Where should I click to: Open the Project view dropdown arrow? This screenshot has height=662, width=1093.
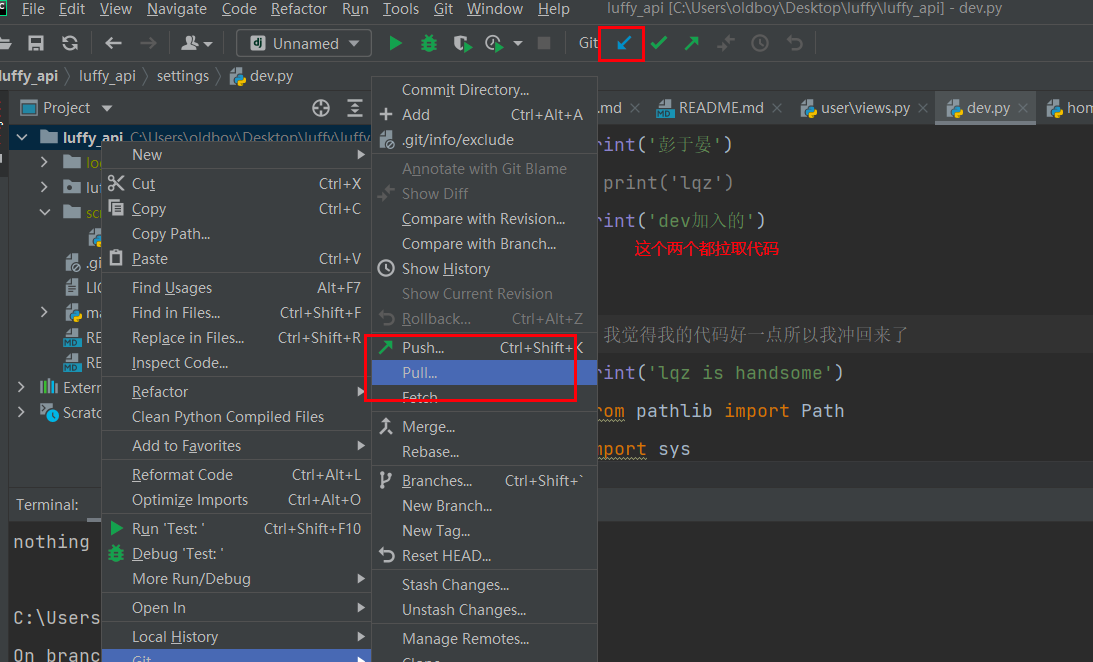point(107,108)
